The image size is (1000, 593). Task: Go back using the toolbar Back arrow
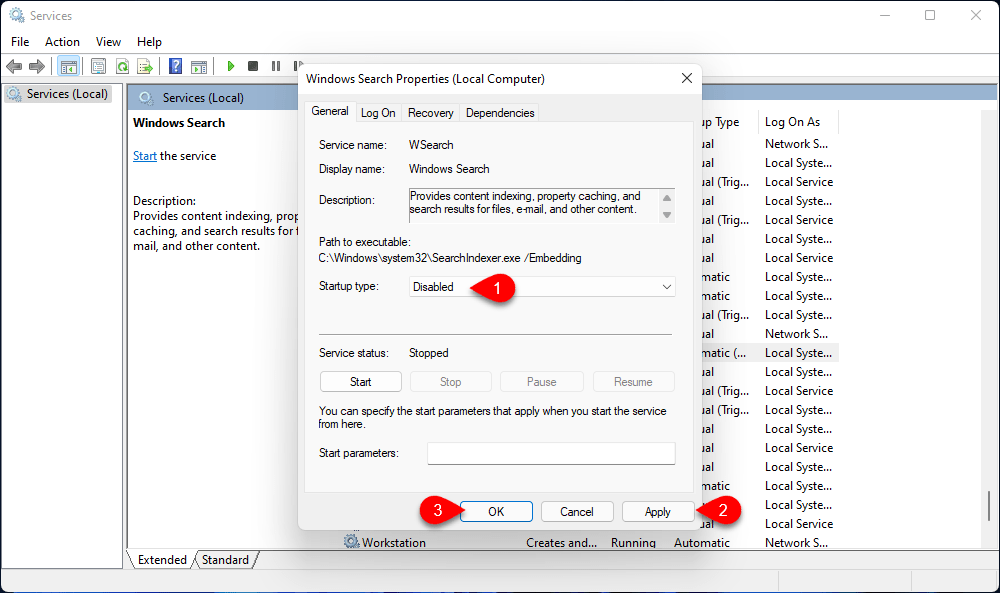tap(14, 66)
